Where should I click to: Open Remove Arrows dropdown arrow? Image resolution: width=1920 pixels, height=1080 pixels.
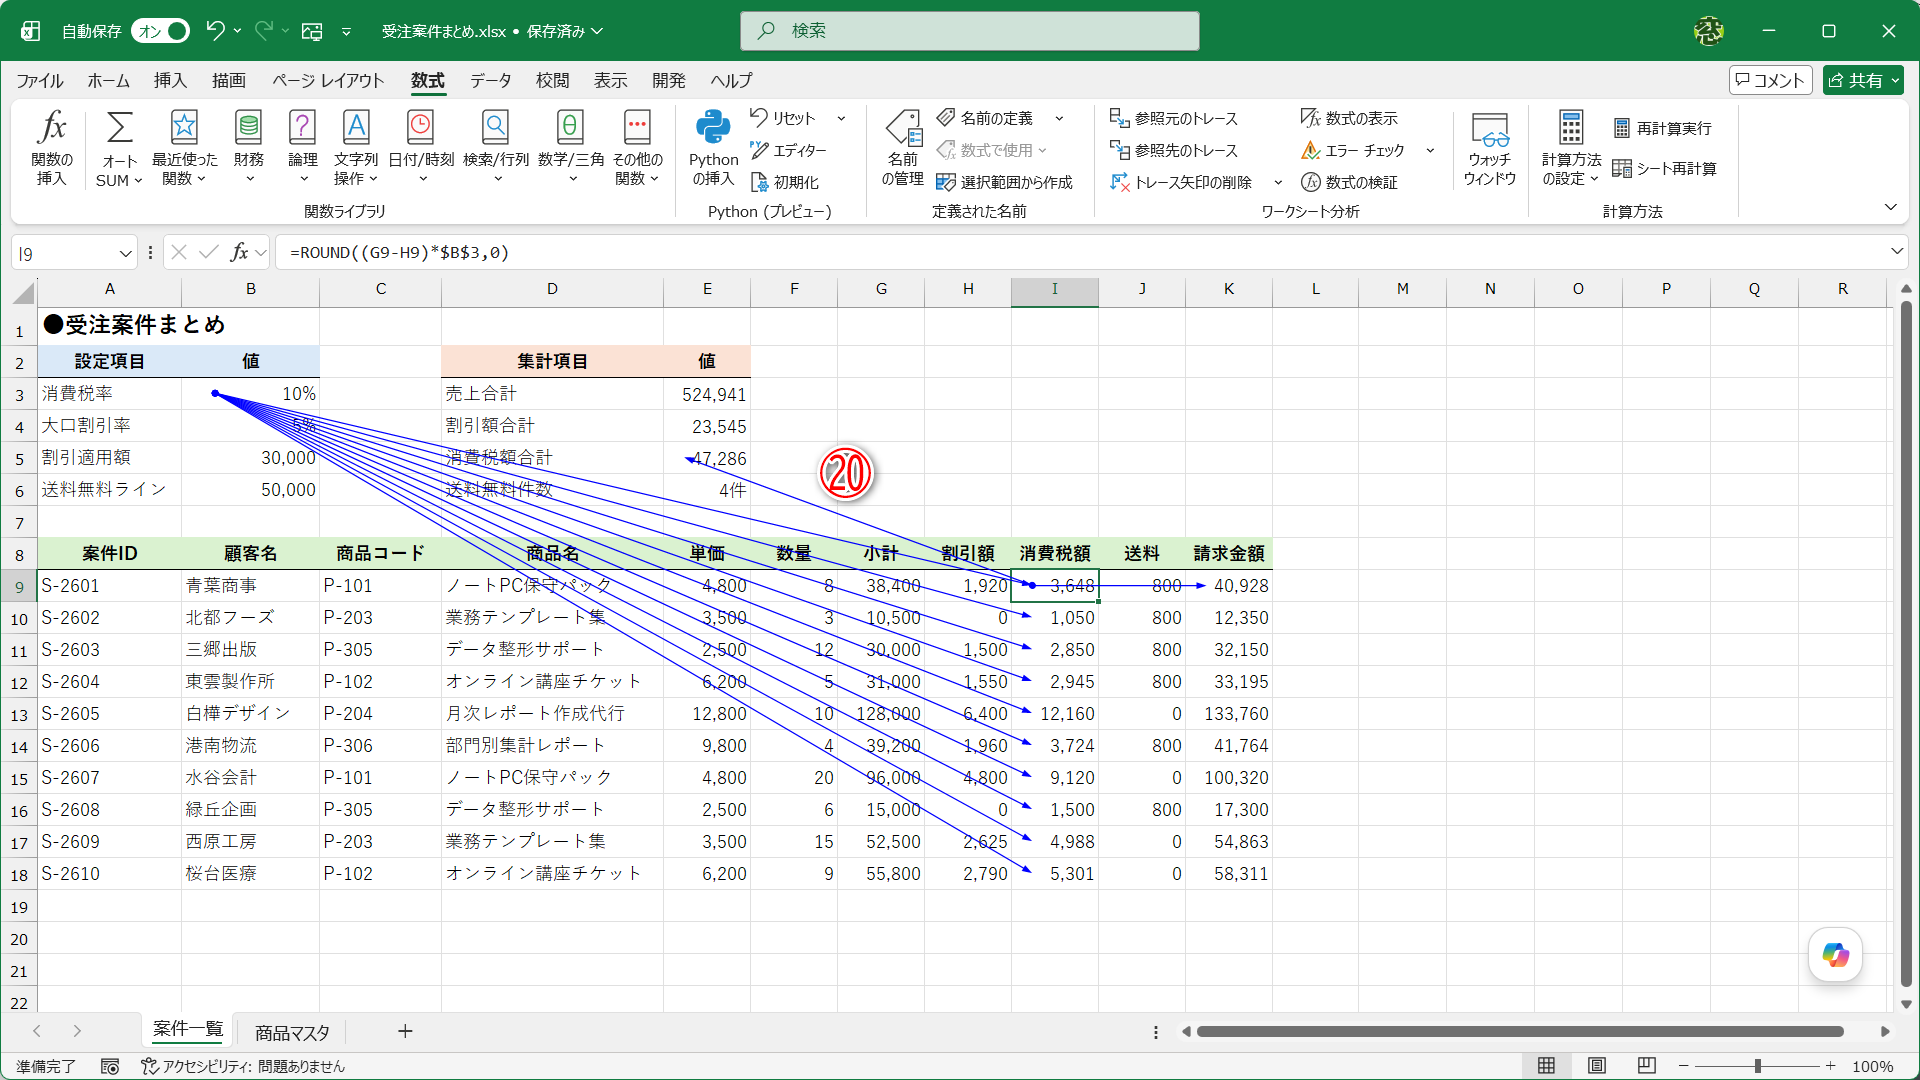(1278, 182)
